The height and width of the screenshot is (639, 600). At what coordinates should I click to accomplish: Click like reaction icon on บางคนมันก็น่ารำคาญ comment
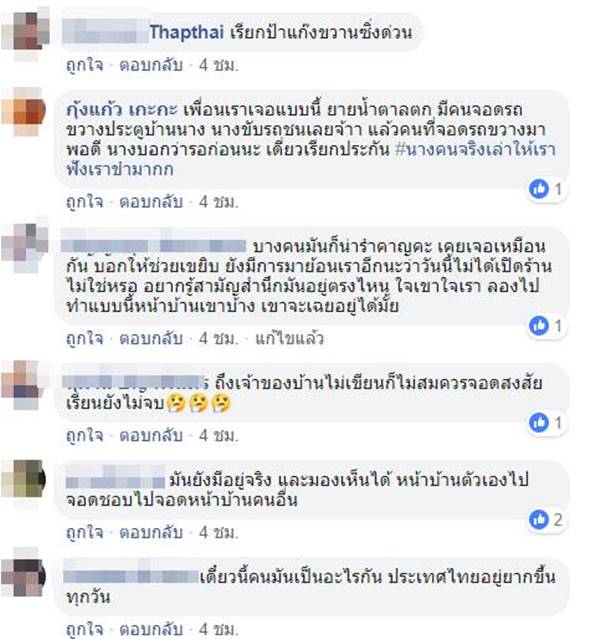coord(539,326)
